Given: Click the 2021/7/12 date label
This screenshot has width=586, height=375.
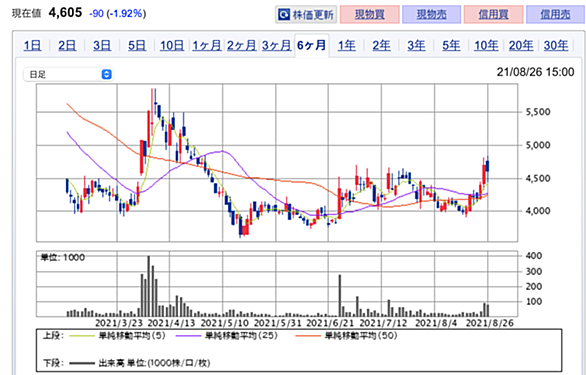Looking at the screenshot, I should tap(383, 323).
